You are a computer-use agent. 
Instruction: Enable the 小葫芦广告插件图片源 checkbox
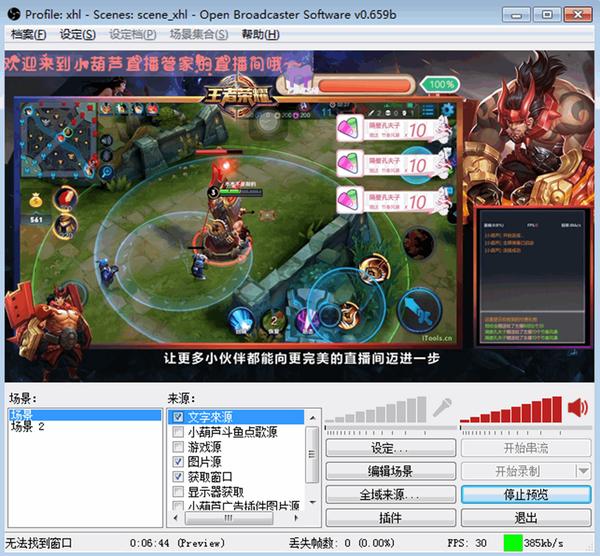[178, 506]
